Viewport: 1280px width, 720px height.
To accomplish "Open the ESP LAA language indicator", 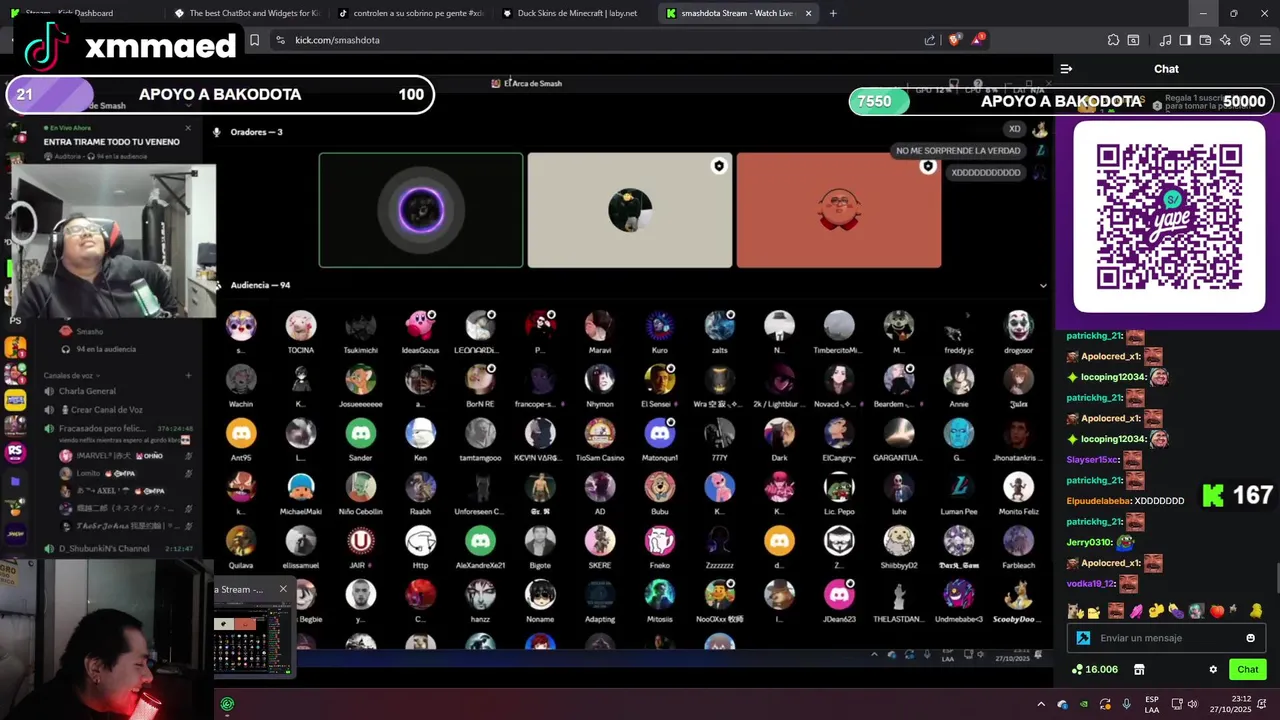I will click(1152, 704).
